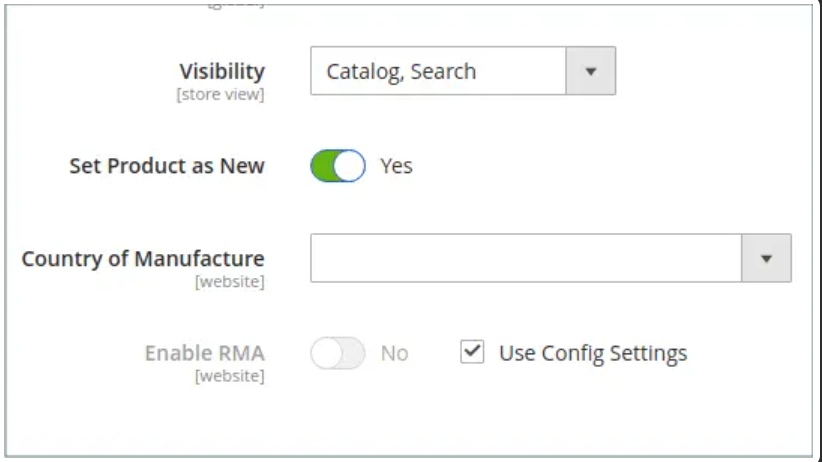This screenshot has height=462, width=822.
Task: Toggle Set Product as New switch
Action: (x=338, y=166)
